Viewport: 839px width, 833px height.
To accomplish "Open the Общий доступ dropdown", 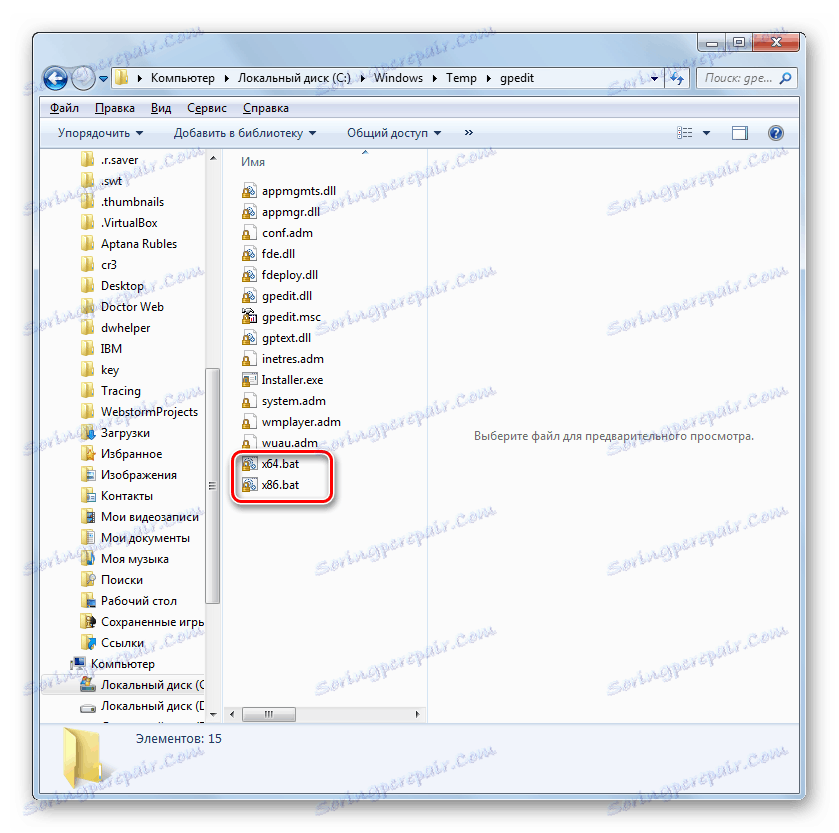I will (x=394, y=133).
